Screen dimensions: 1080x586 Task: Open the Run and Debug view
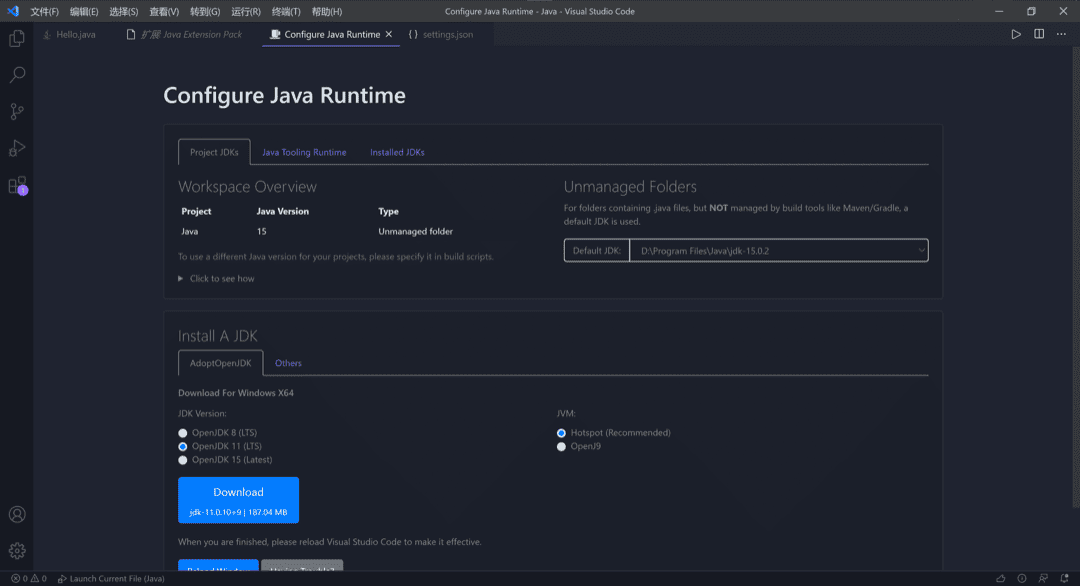point(17,148)
